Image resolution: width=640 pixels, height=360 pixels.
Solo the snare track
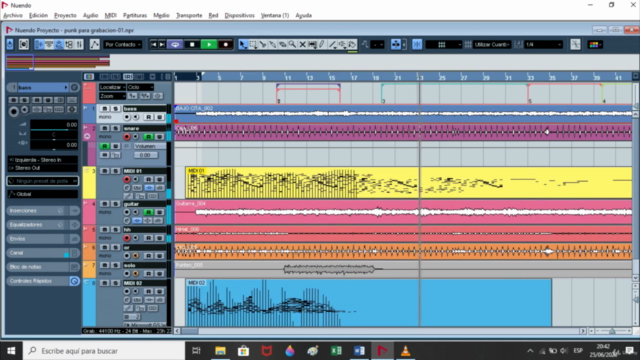coord(116,128)
